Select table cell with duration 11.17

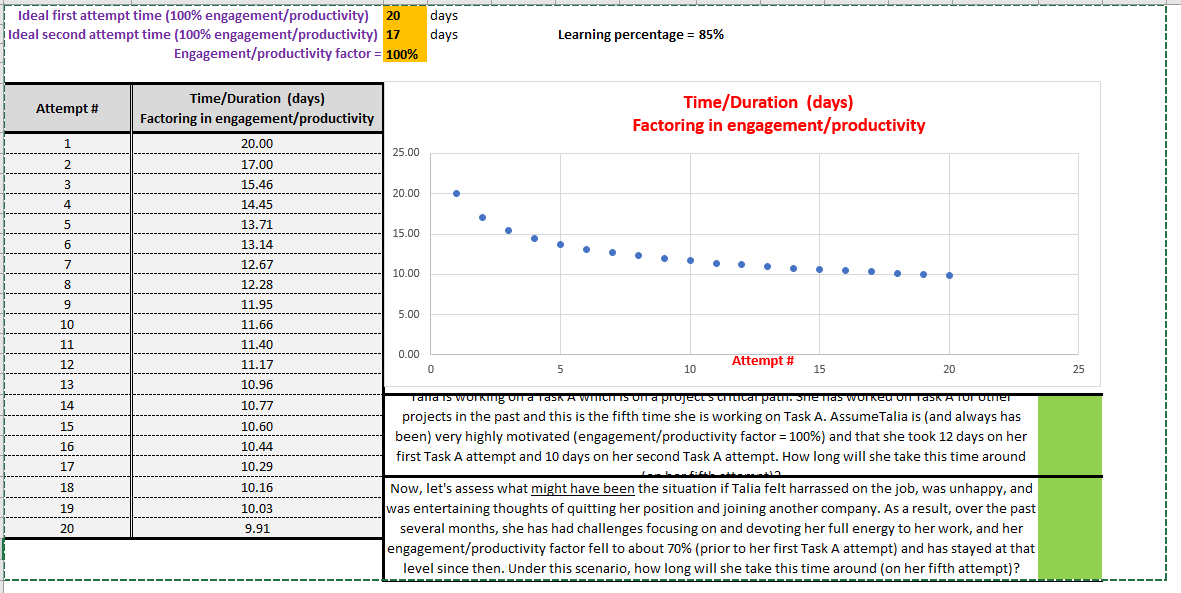click(x=257, y=365)
